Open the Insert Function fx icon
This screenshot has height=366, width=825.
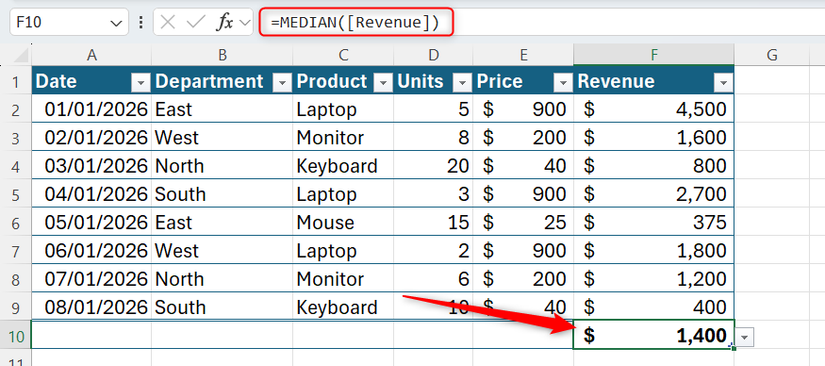[x=225, y=23]
